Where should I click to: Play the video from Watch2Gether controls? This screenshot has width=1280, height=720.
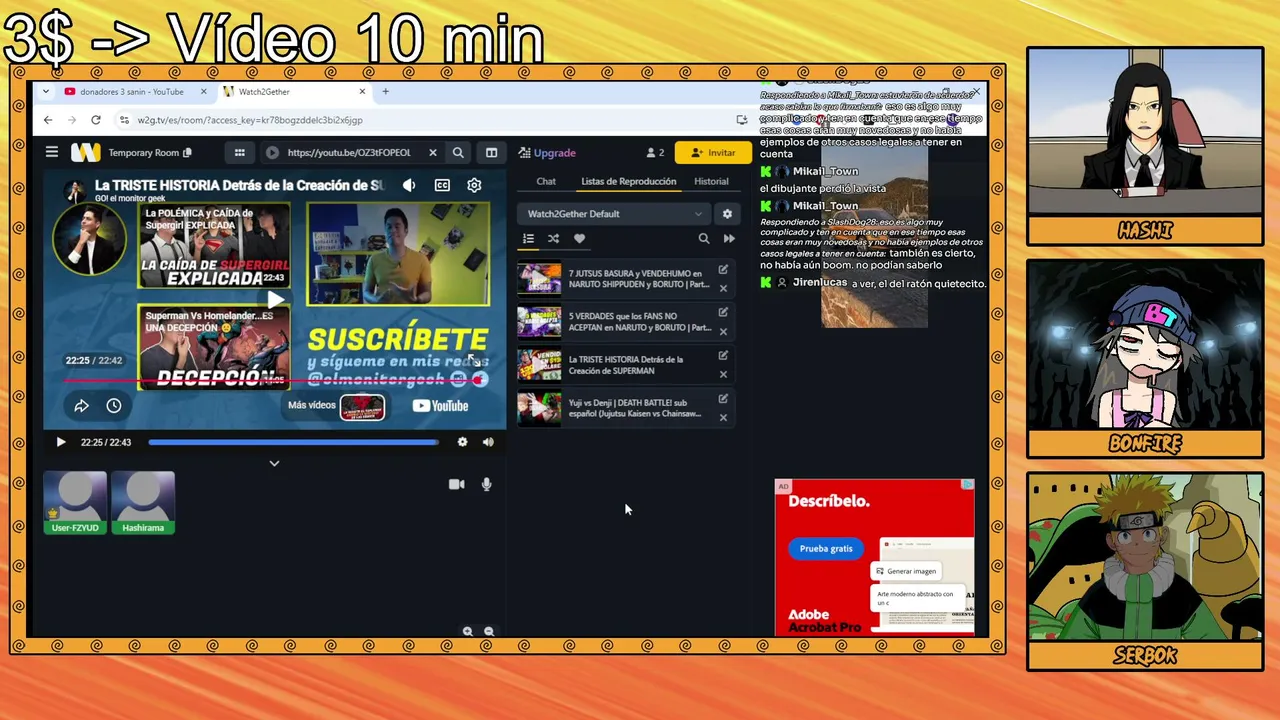click(60, 442)
